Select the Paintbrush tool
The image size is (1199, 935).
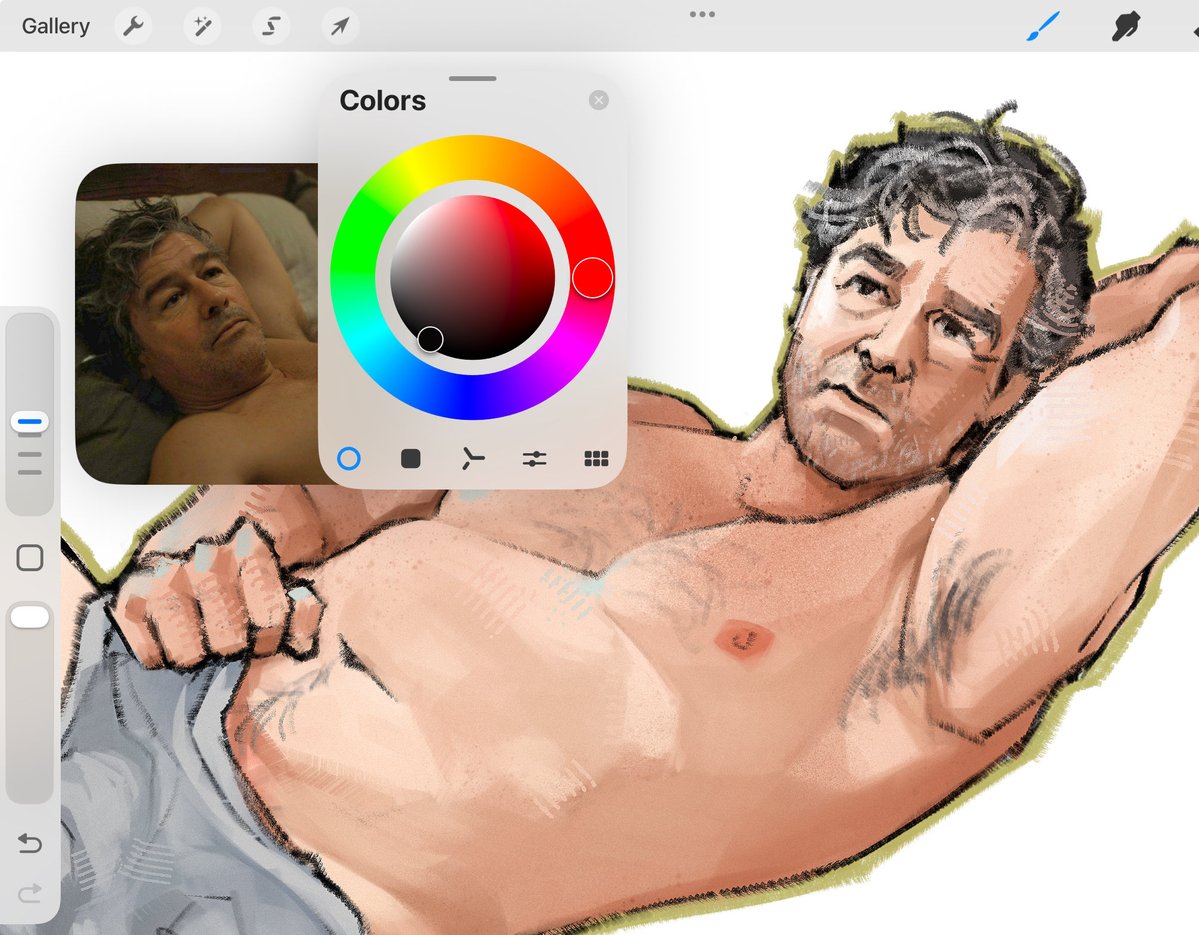(1044, 27)
